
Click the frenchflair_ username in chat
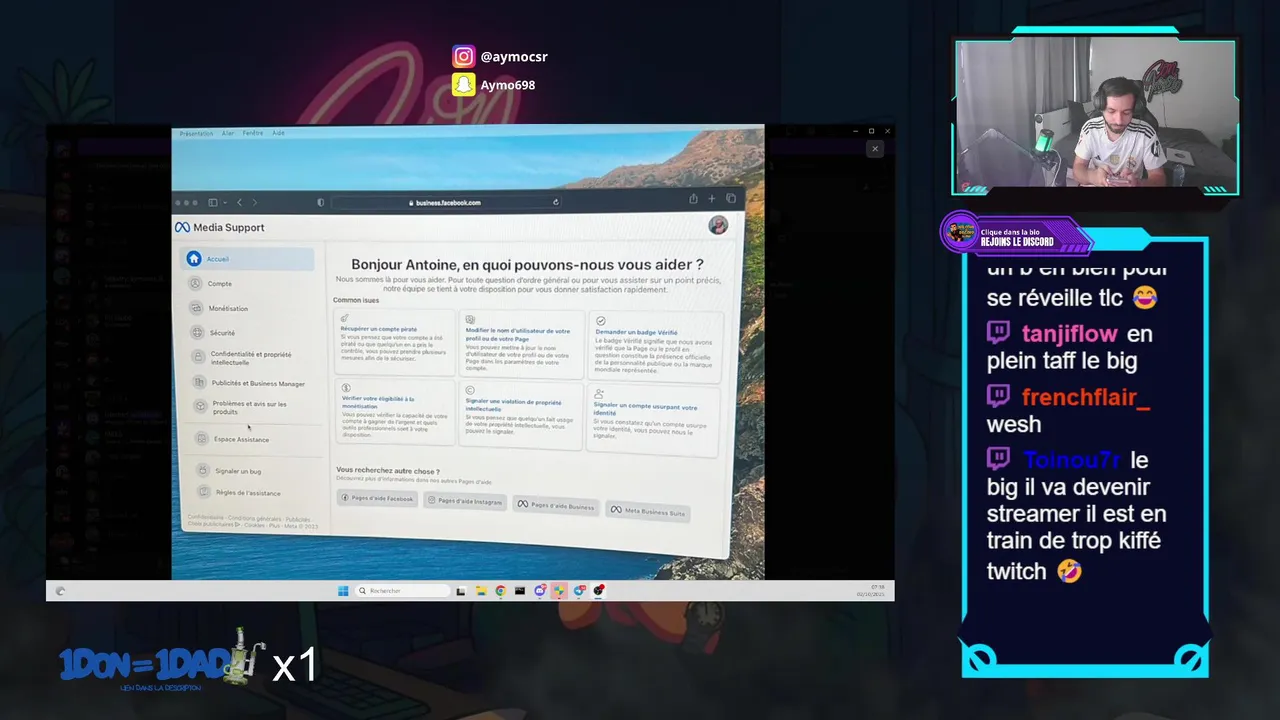click(x=1086, y=397)
